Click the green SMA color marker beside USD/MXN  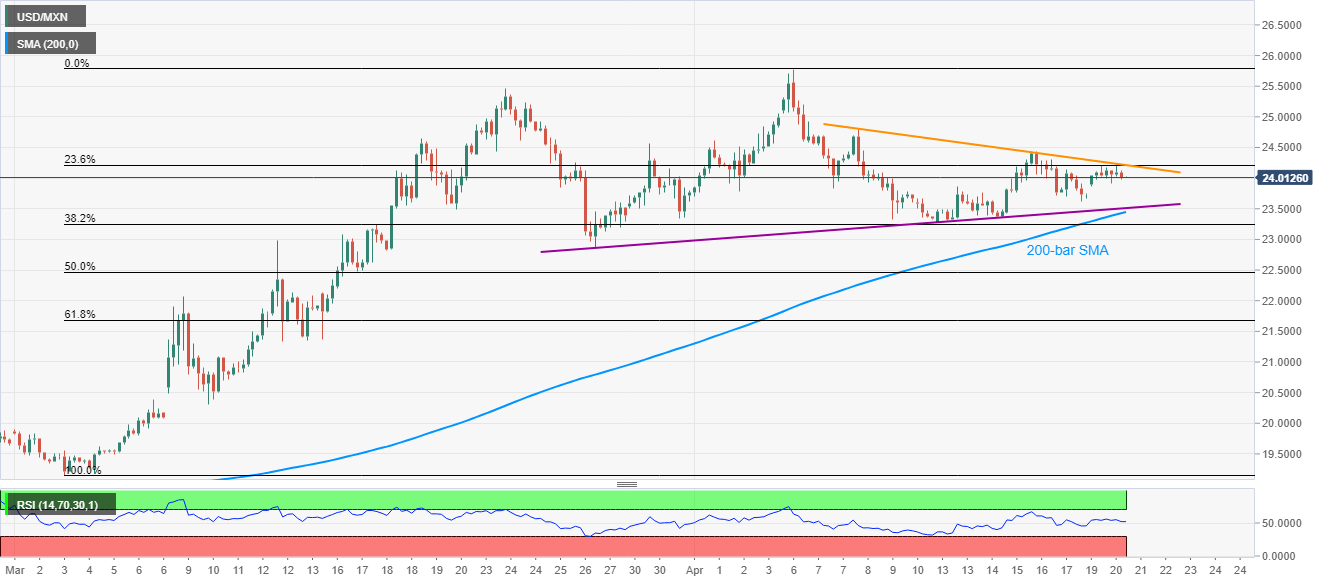4,16
